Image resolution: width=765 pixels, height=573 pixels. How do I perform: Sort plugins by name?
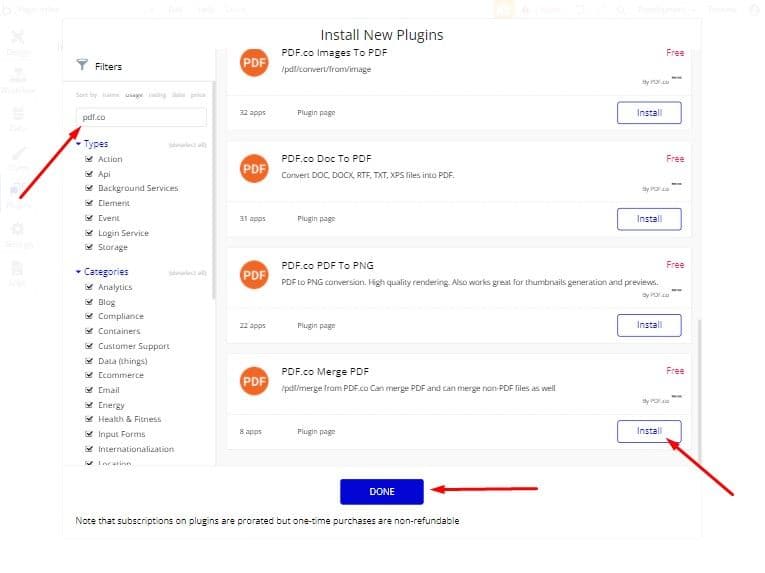pyautogui.click(x=110, y=94)
